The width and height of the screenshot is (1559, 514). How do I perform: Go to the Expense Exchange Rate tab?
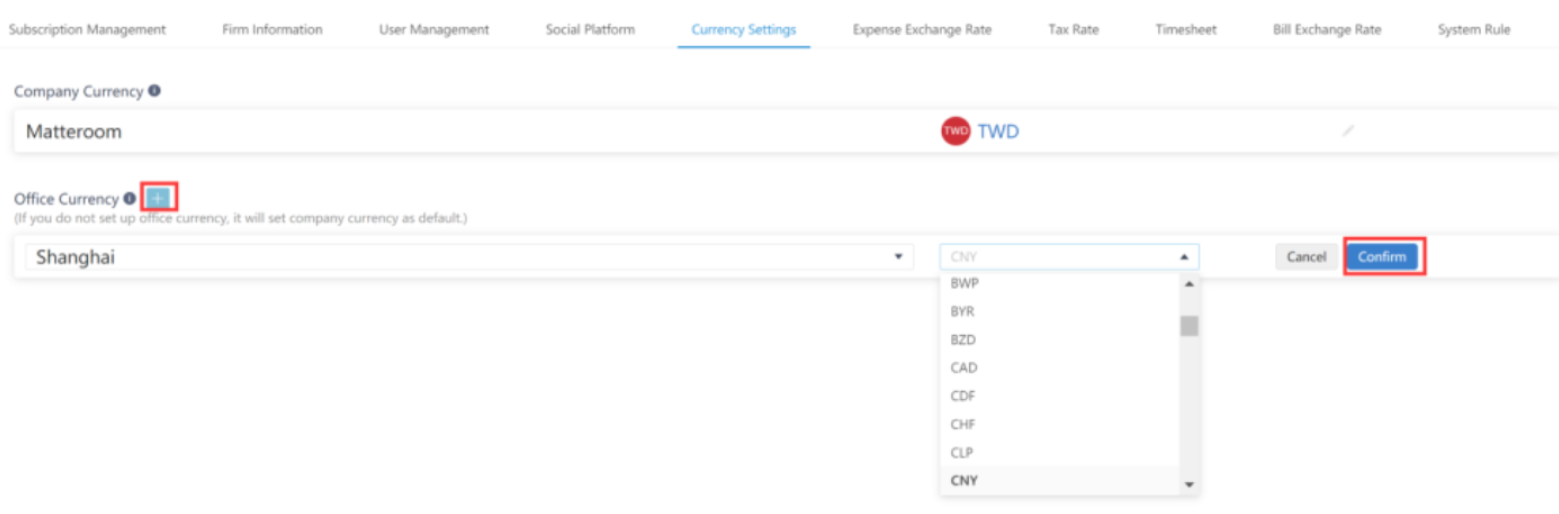coord(921,29)
